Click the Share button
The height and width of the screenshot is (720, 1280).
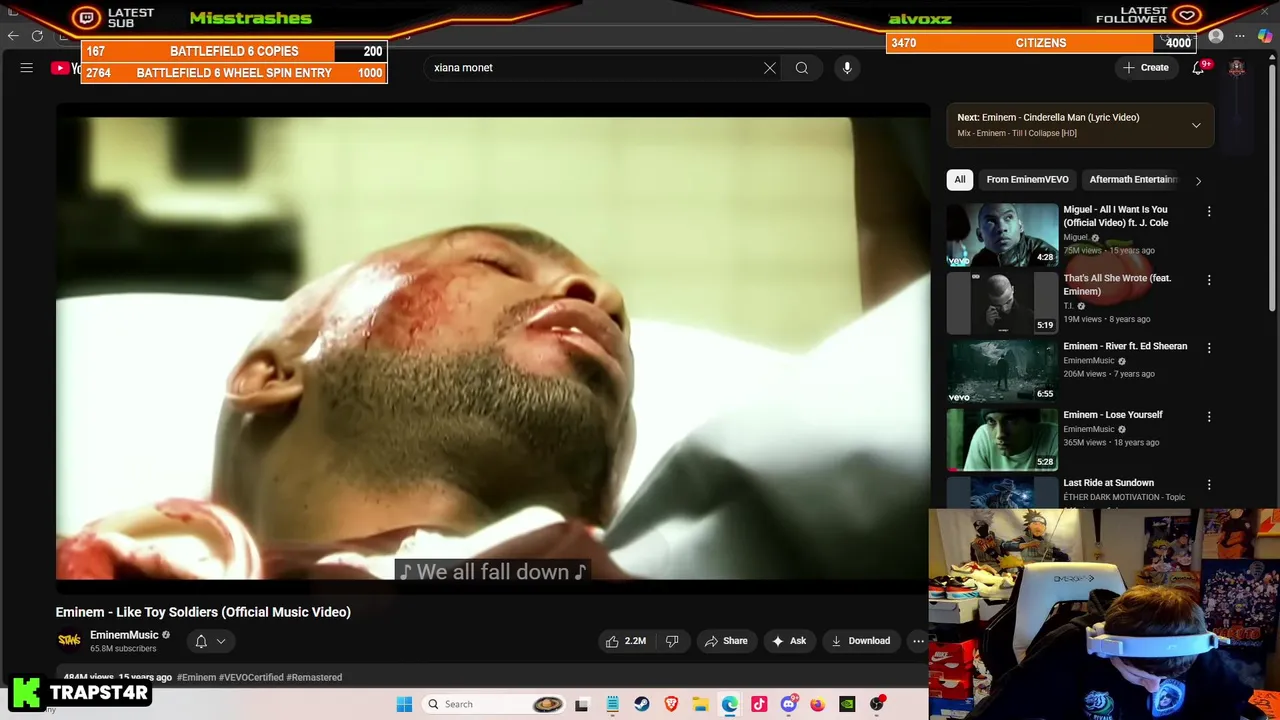click(726, 641)
